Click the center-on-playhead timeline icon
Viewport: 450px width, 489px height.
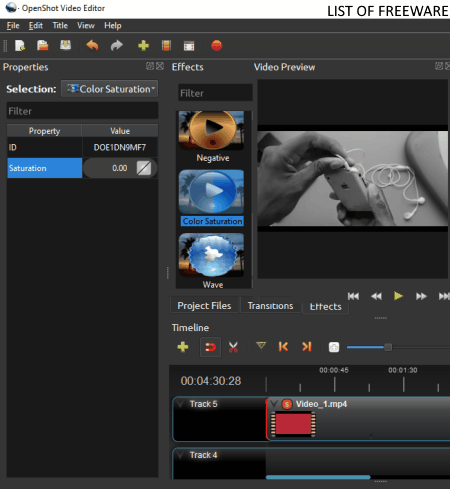pyautogui.click(x=334, y=347)
